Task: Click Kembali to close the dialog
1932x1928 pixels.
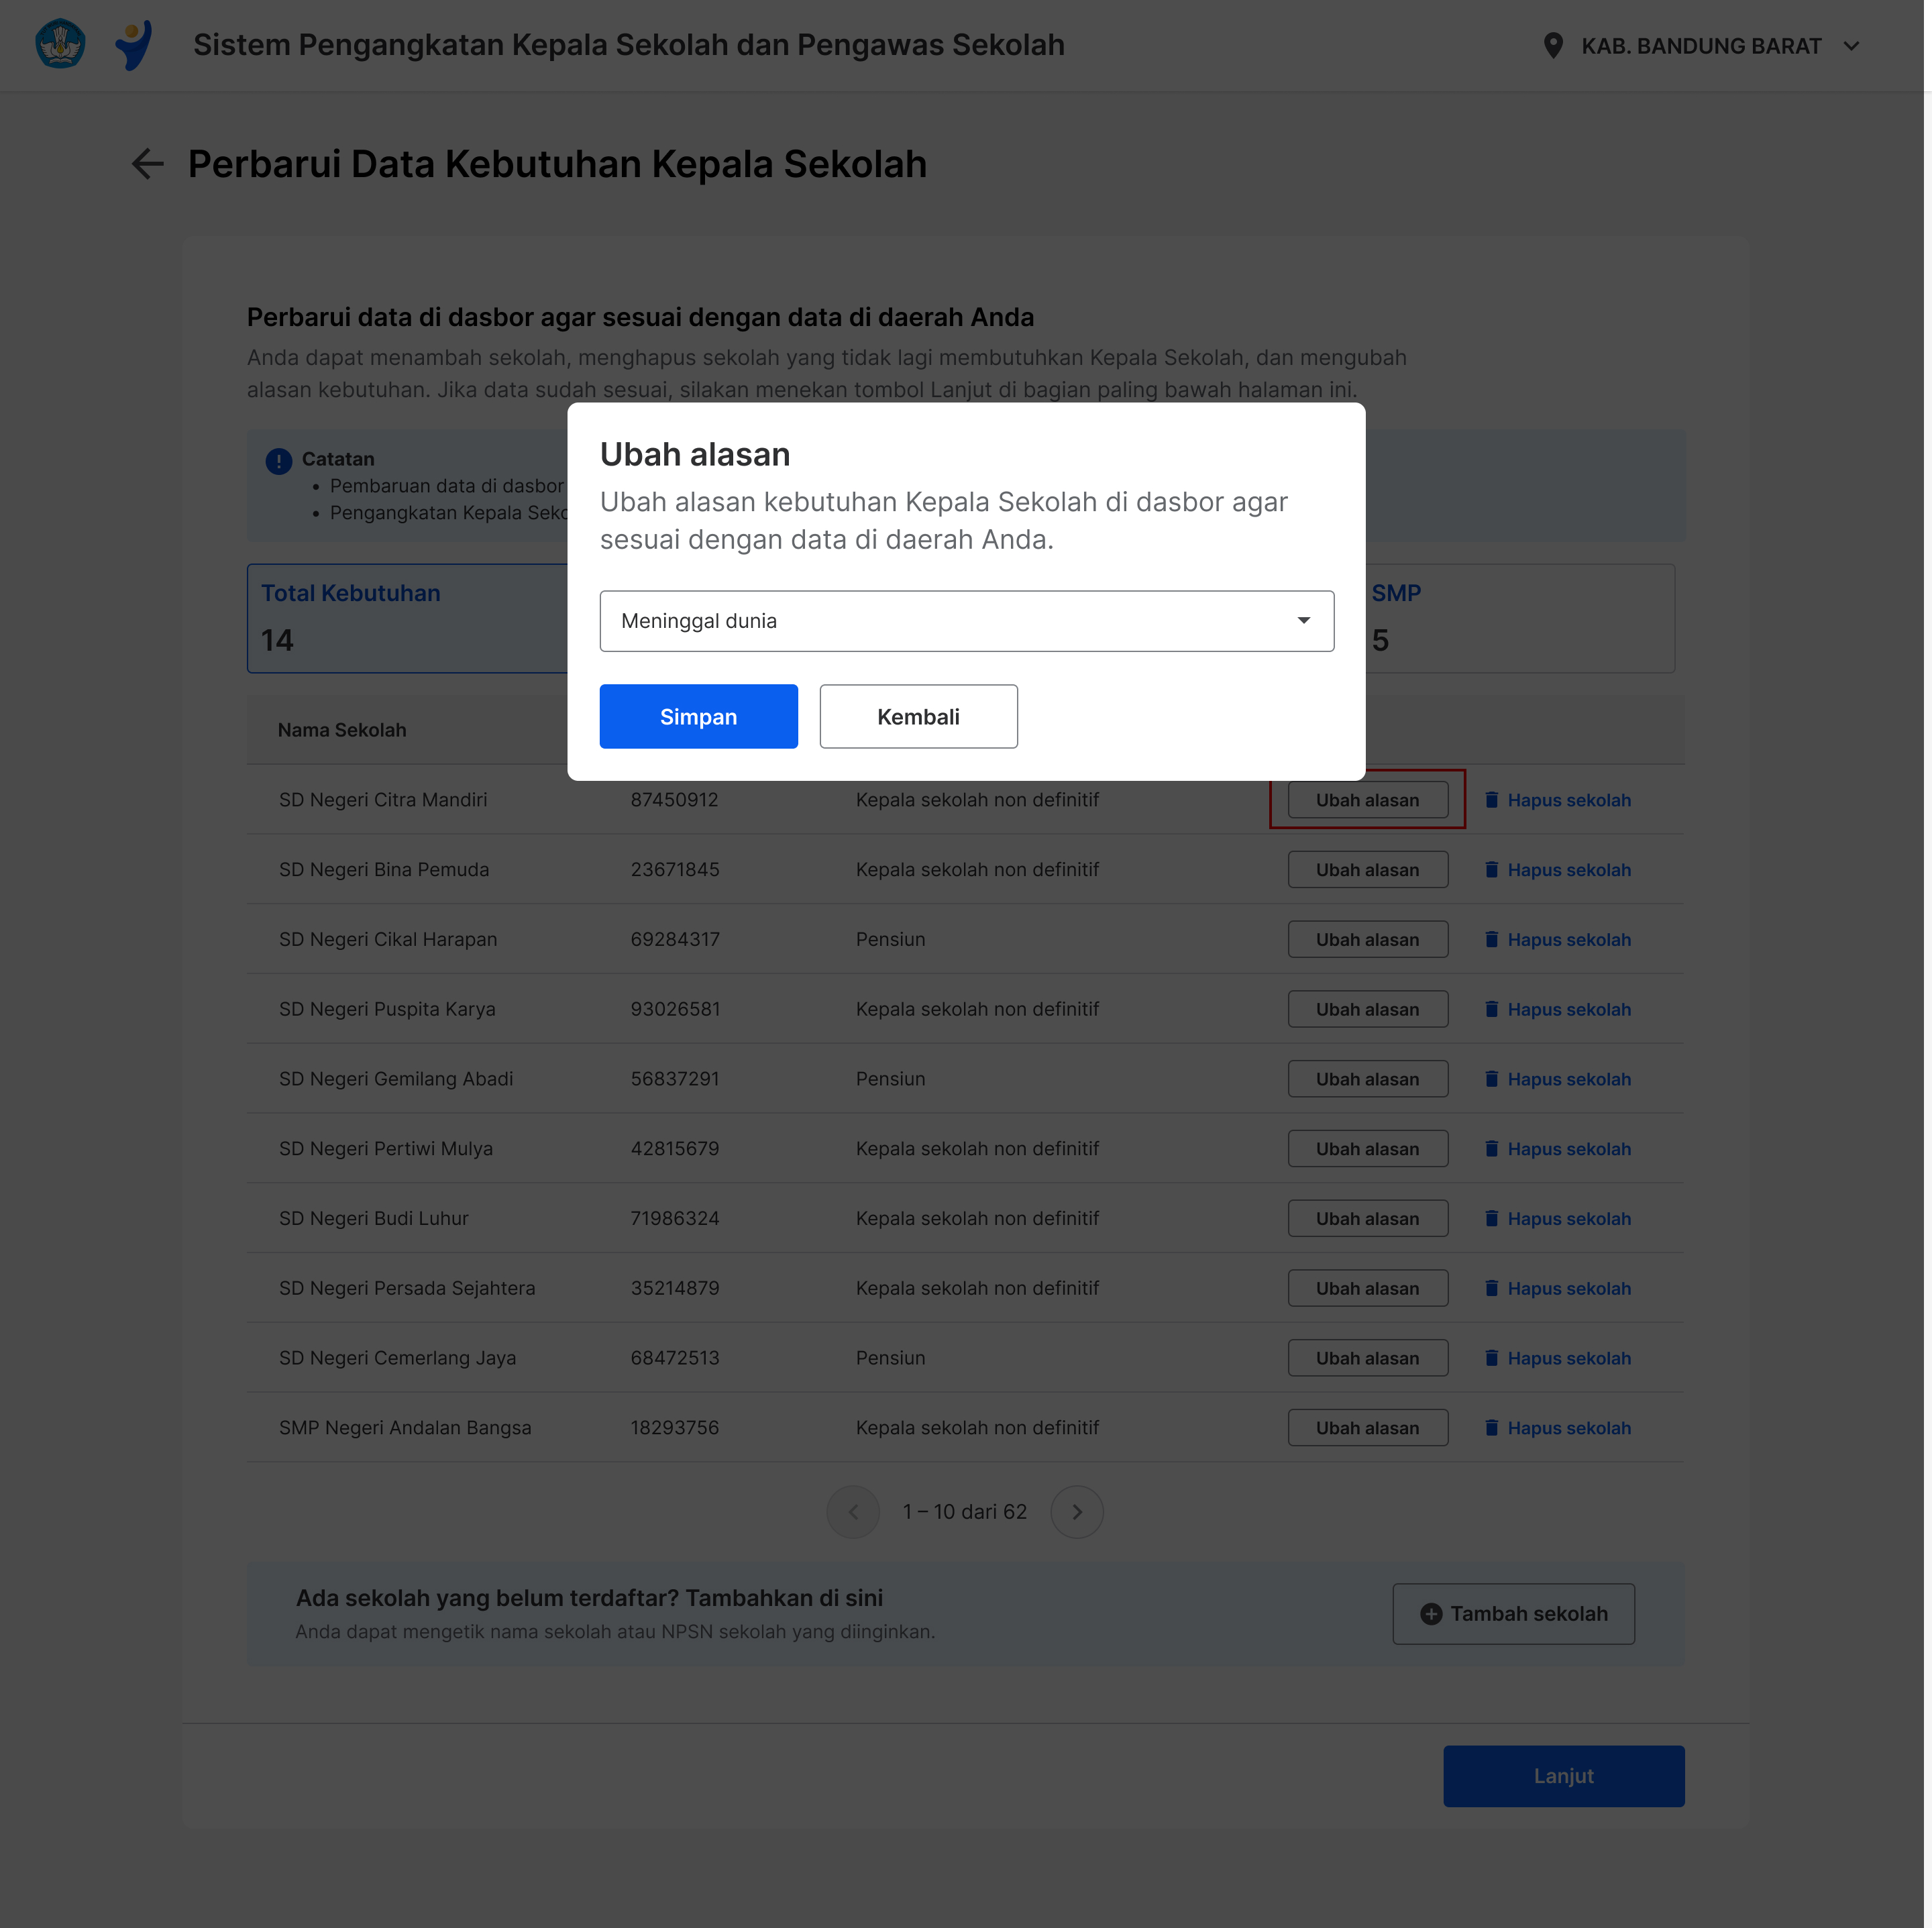Action: (x=918, y=716)
